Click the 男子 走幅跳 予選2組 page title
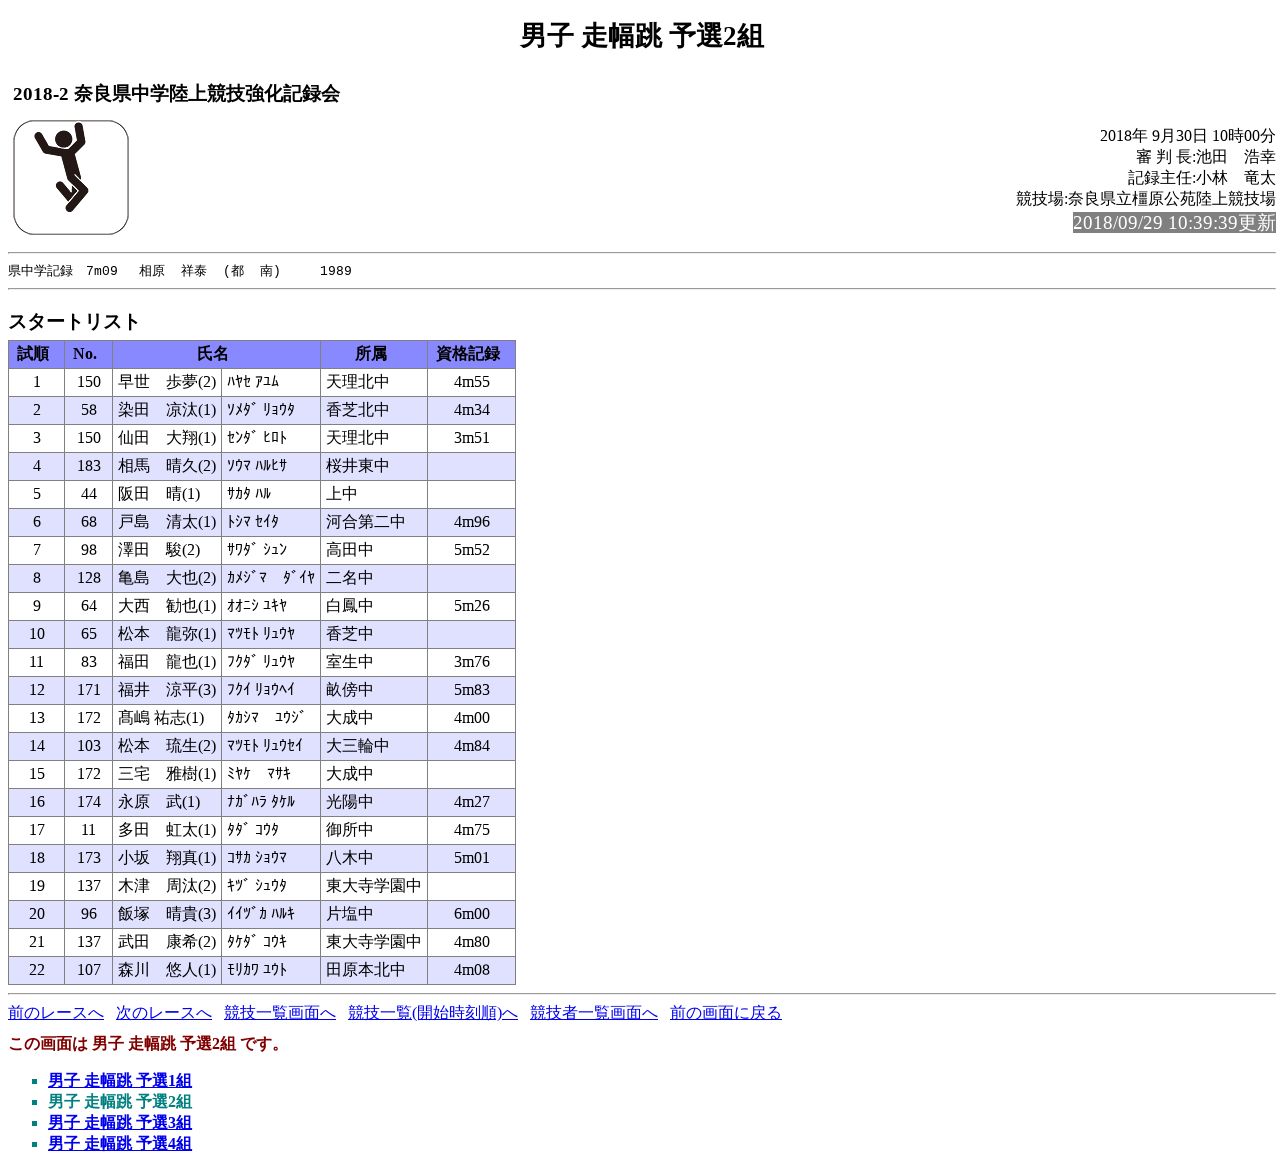This screenshot has width=1284, height=1153. tap(642, 36)
